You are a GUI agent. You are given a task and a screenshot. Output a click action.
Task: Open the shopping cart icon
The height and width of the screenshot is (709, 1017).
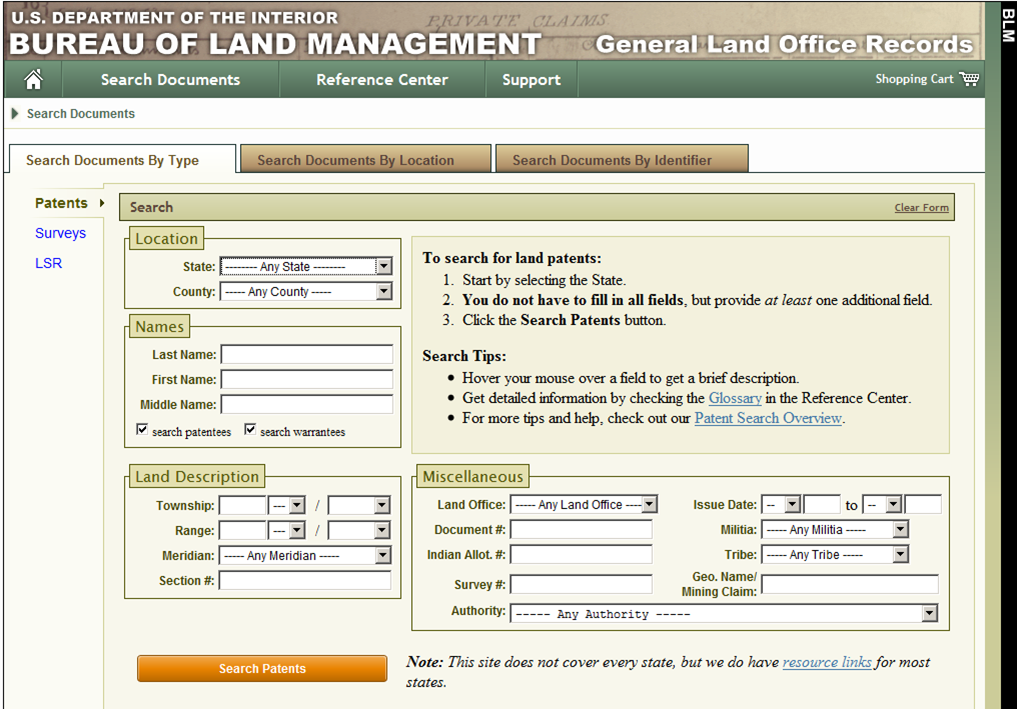click(969, 78)
